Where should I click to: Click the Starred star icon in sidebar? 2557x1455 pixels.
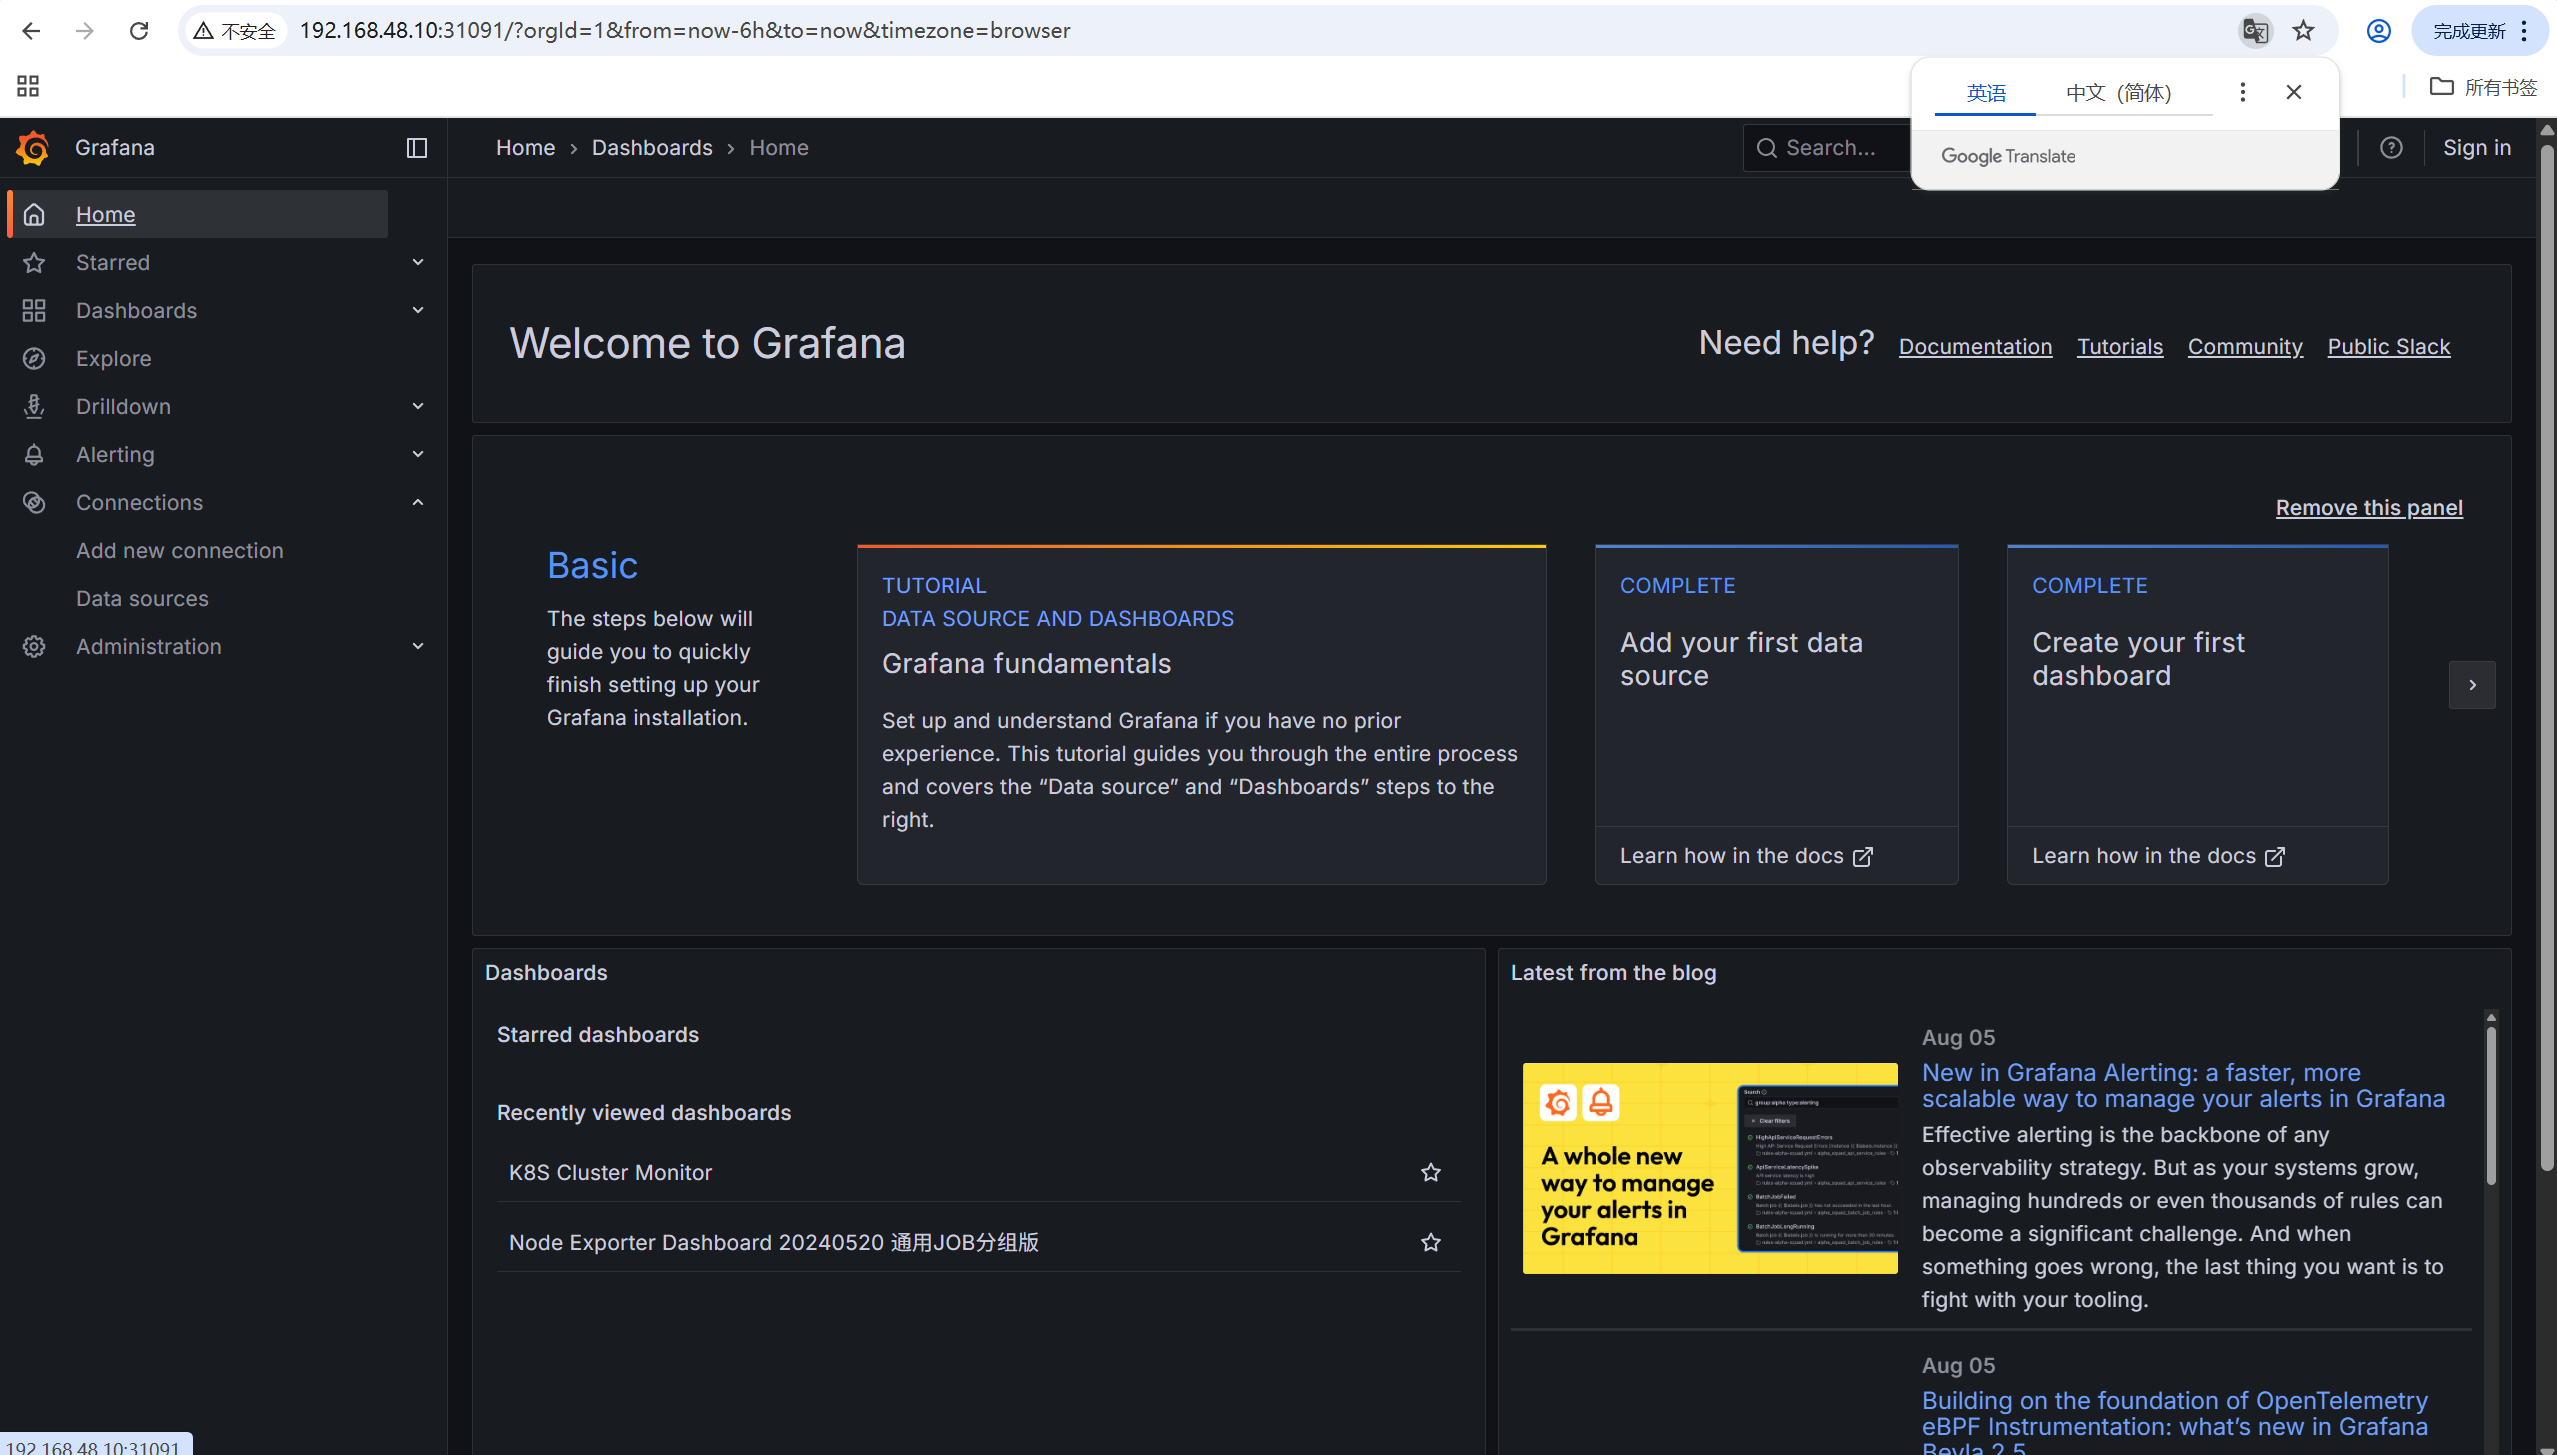pos(34,262)
